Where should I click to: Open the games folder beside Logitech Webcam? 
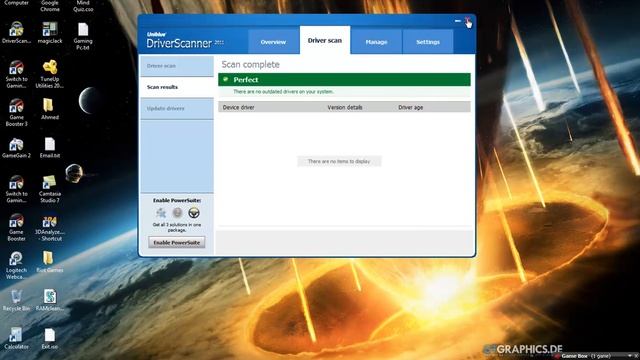(50, 262)
